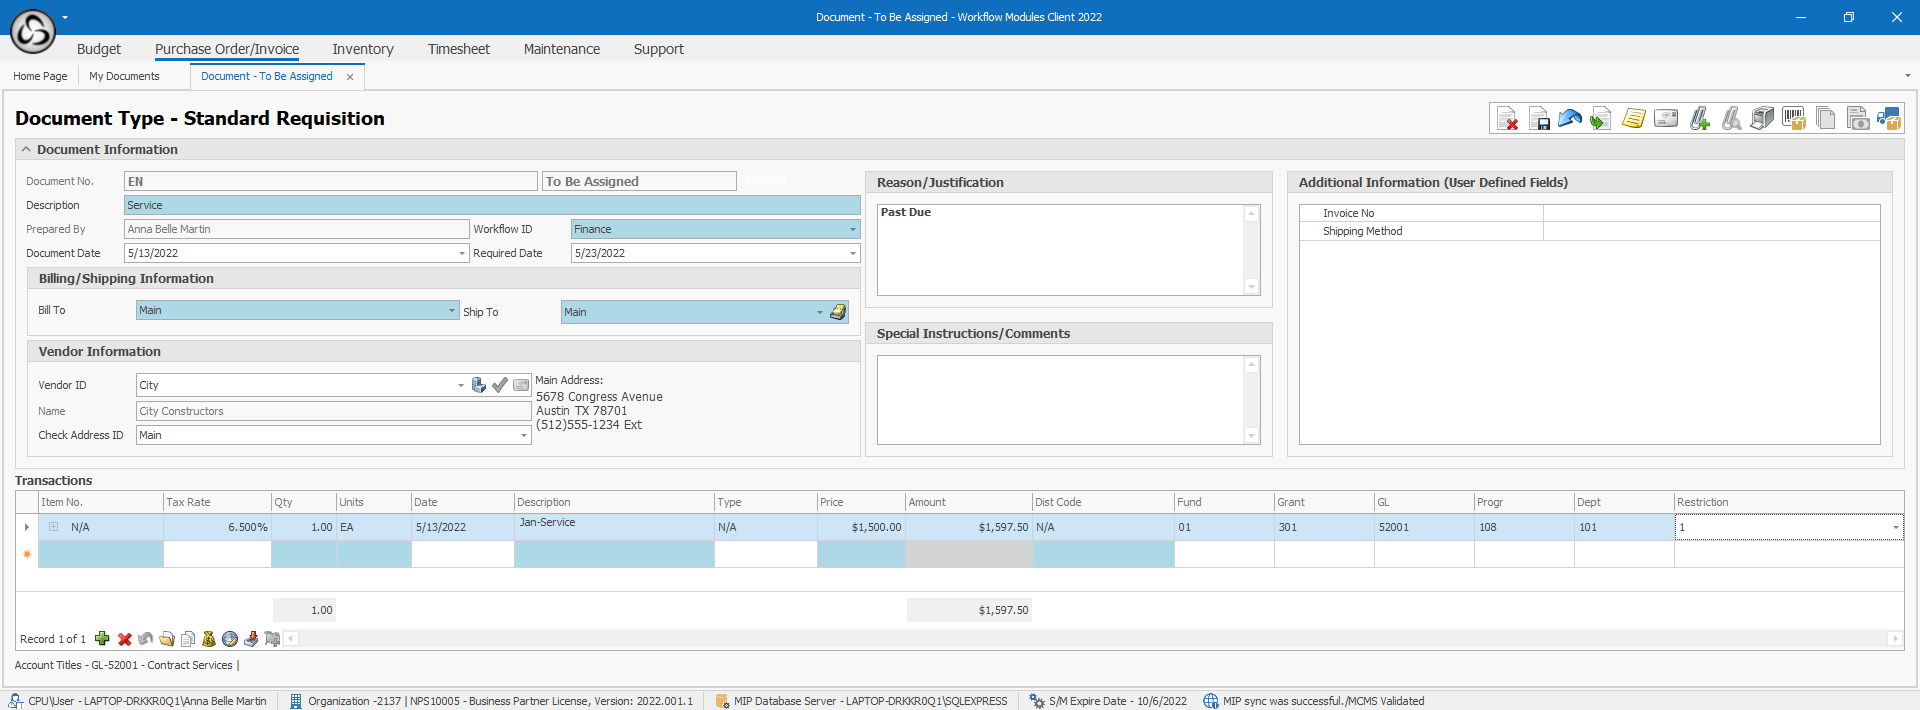Delete the transaction row with the red X
This screenshot has height=710, width=1920.
(x=124, y=639)
